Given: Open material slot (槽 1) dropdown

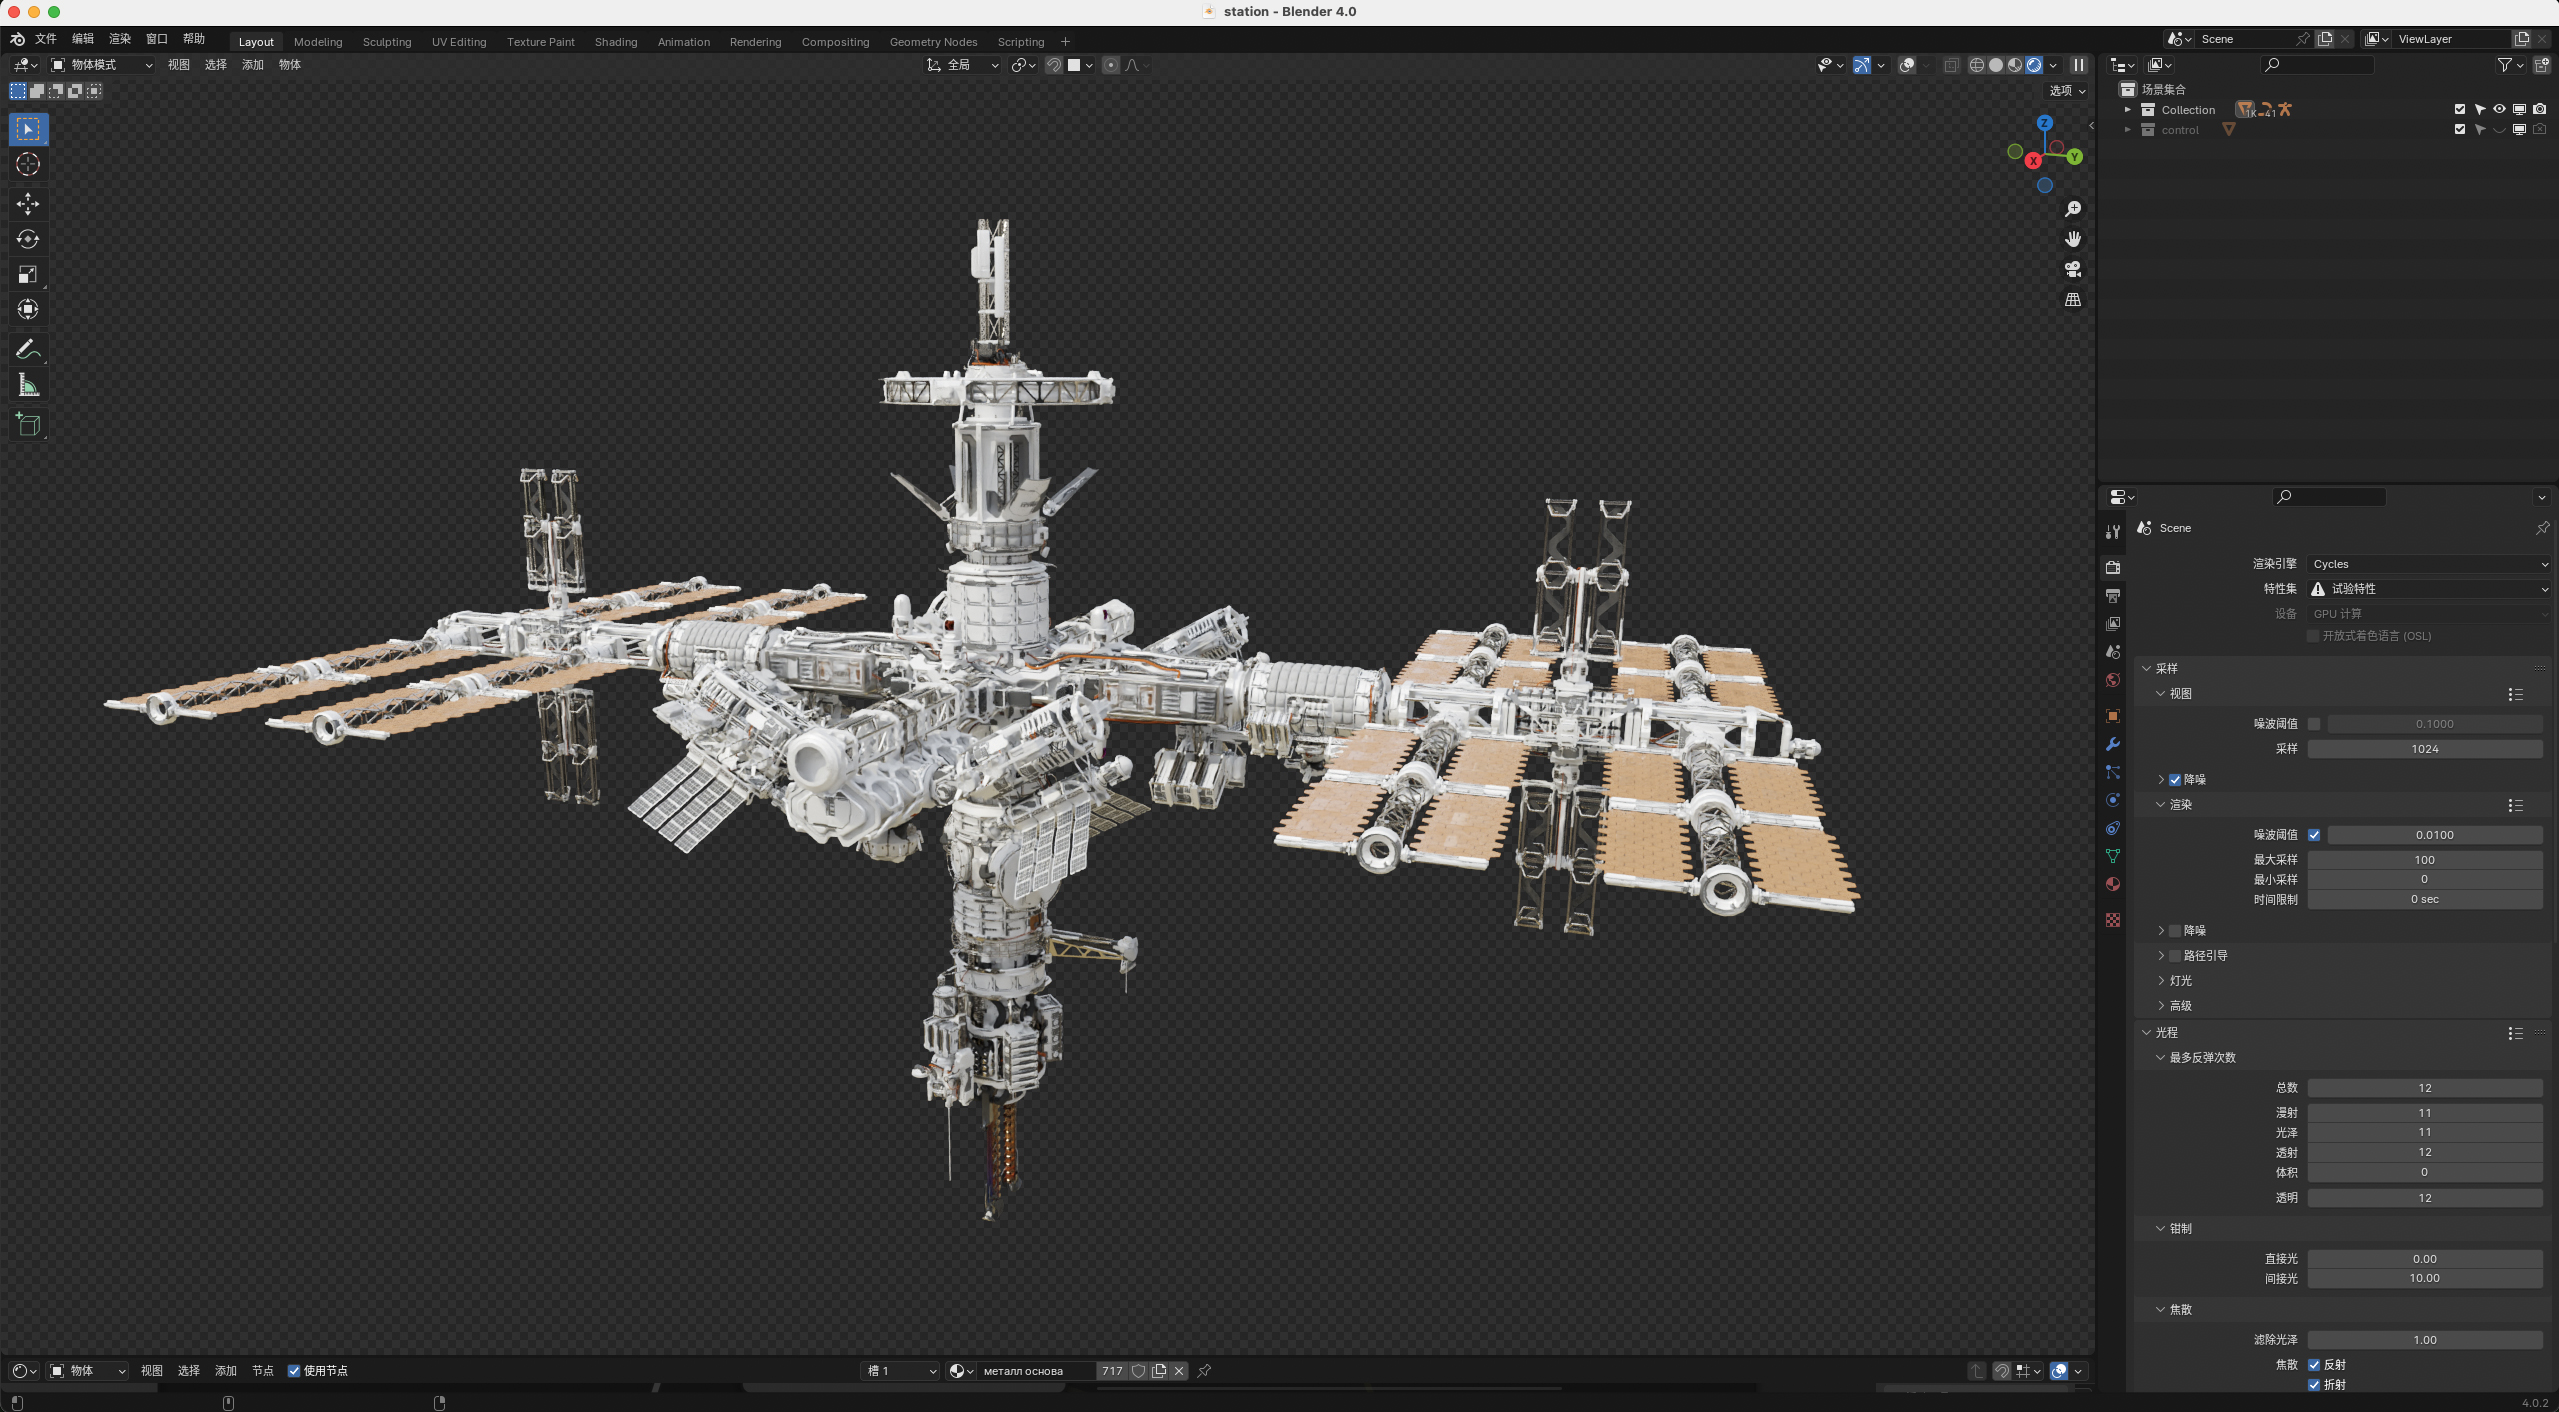Looking at the screenshot, I should click(901, 1371).
